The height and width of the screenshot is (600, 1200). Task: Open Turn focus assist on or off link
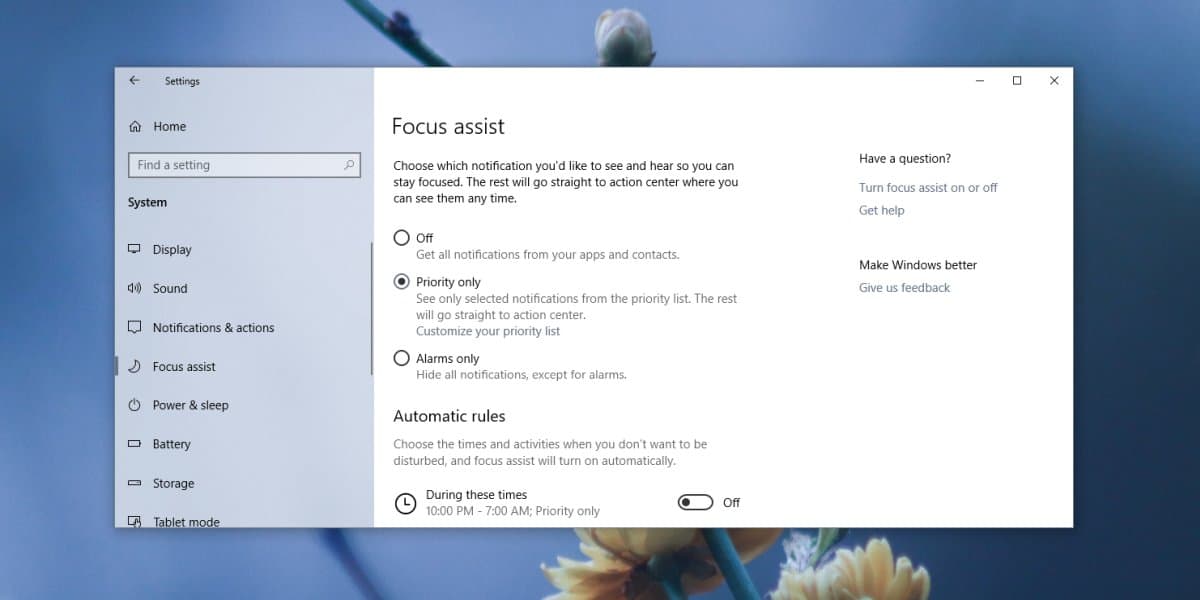point(928,187)
